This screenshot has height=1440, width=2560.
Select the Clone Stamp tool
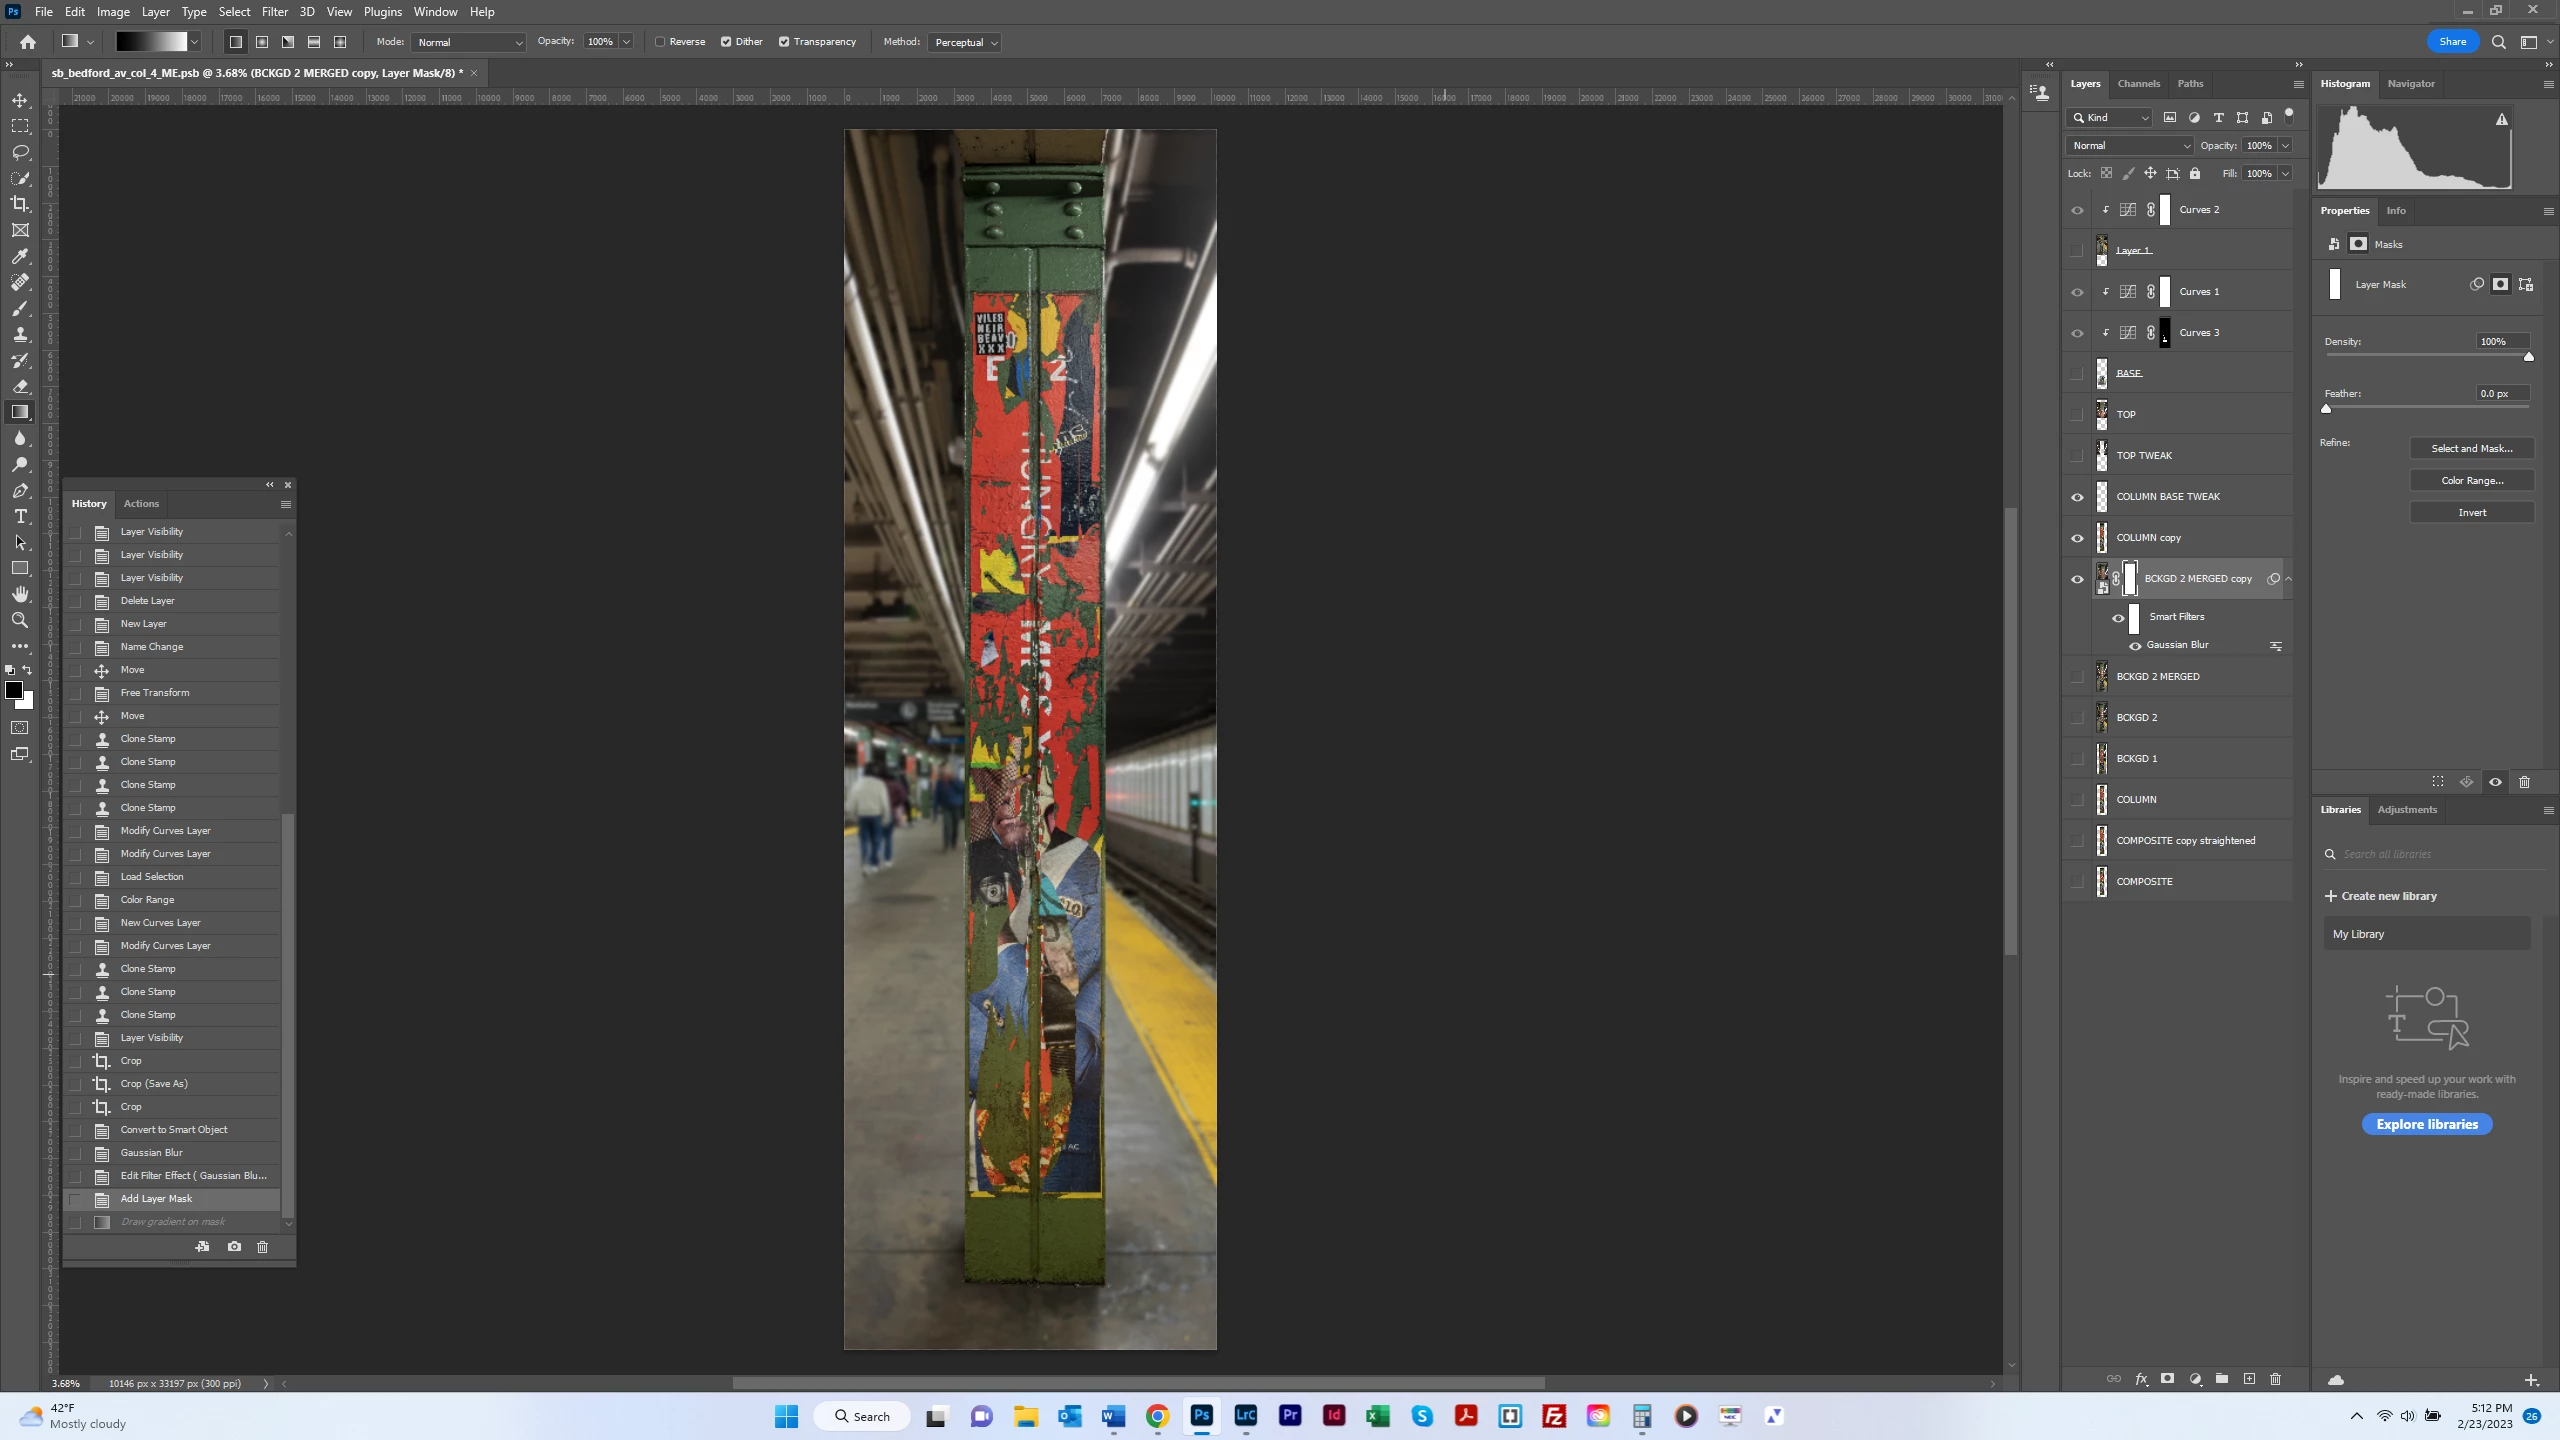(x=20, y=334)
